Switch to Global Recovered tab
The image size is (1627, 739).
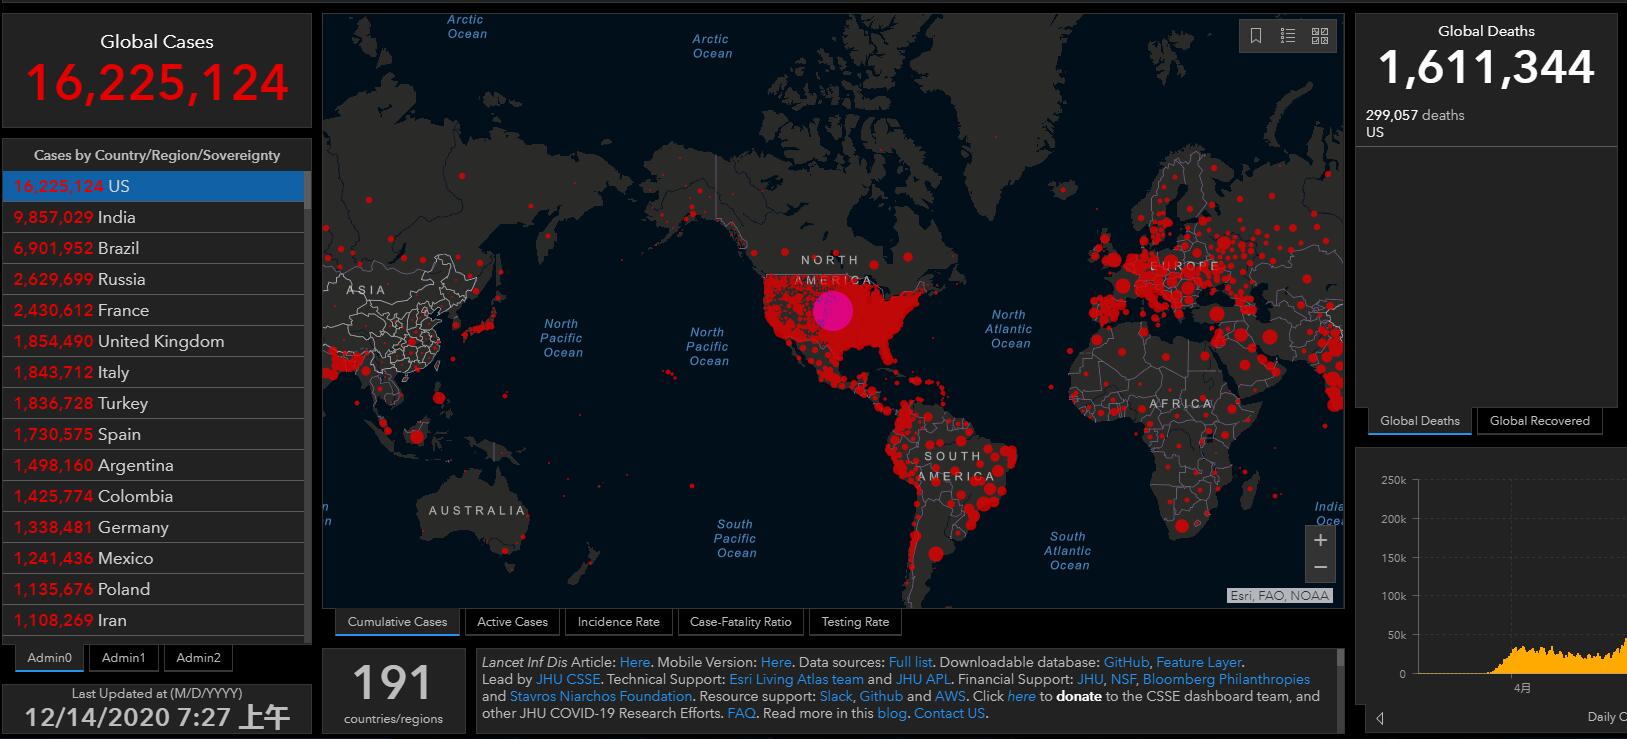[x=1539, y=421]
